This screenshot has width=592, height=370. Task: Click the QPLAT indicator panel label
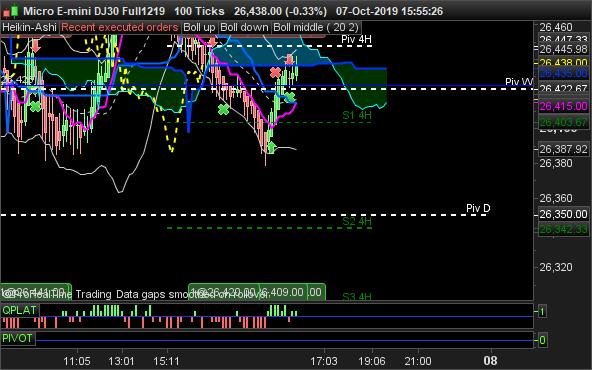point(19,310)
